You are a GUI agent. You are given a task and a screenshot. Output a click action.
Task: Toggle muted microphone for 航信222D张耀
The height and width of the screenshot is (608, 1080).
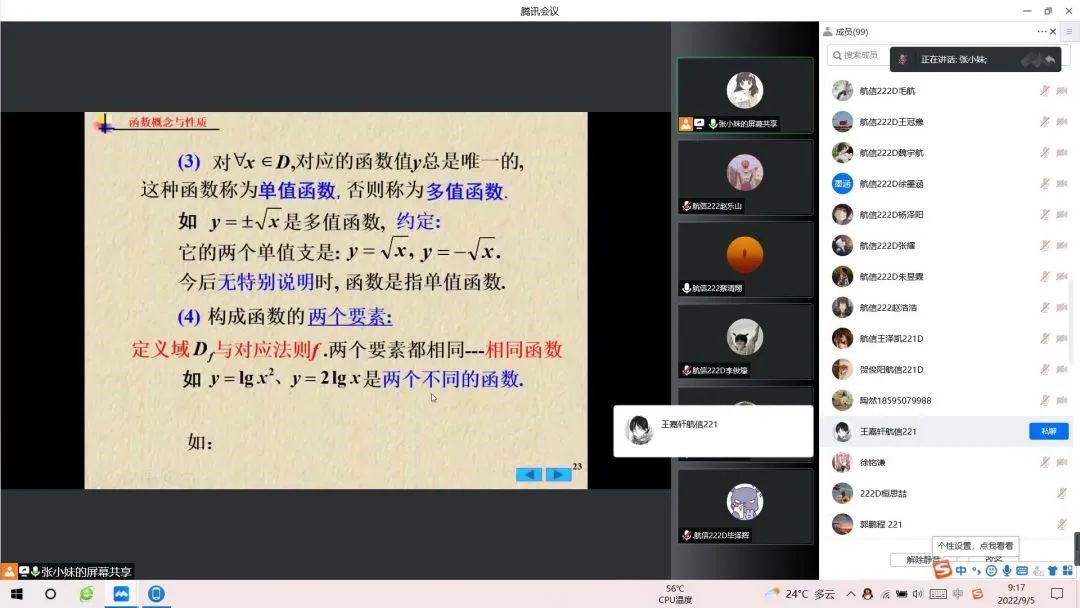pyautogui.click(x=1045, y=246)
